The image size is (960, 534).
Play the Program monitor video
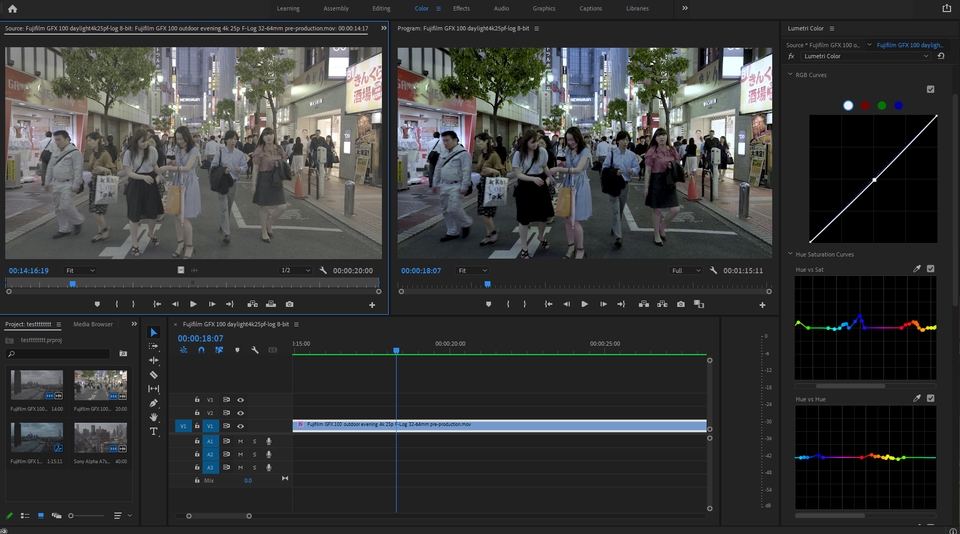[x=584, y=304]
